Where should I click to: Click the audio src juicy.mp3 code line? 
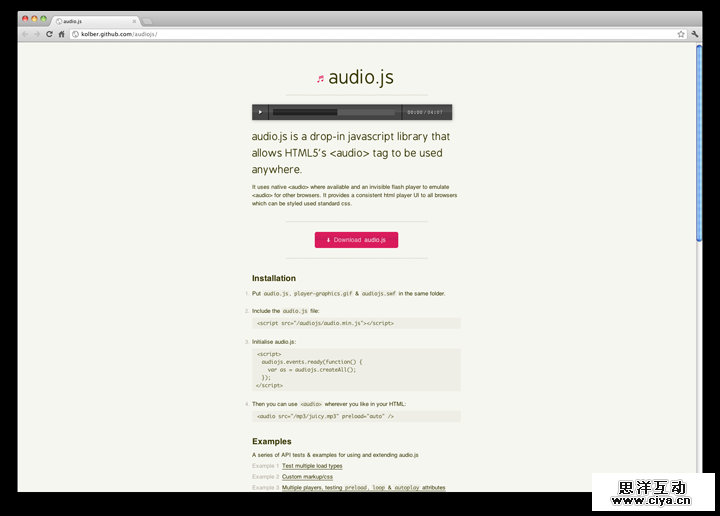point(356,416)
